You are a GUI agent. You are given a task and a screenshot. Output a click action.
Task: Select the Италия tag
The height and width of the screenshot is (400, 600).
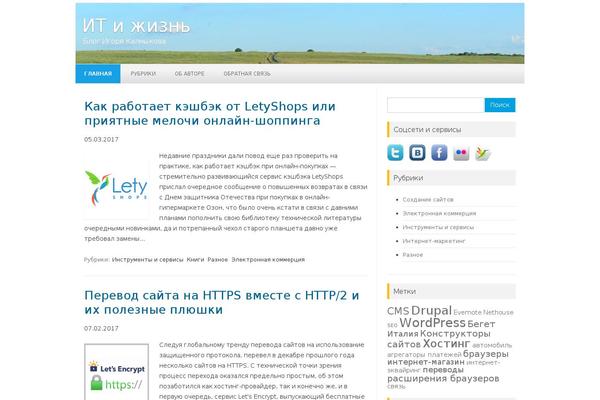[403, 334]
